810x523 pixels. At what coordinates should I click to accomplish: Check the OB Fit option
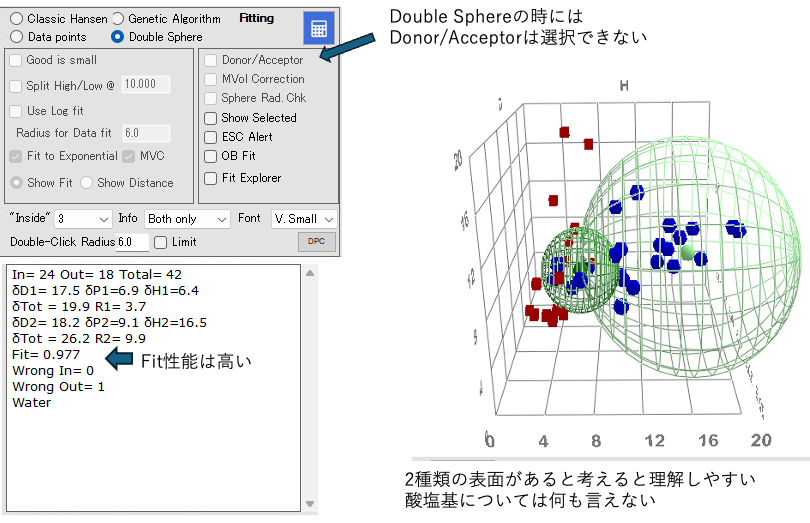(x=211, y=157)
